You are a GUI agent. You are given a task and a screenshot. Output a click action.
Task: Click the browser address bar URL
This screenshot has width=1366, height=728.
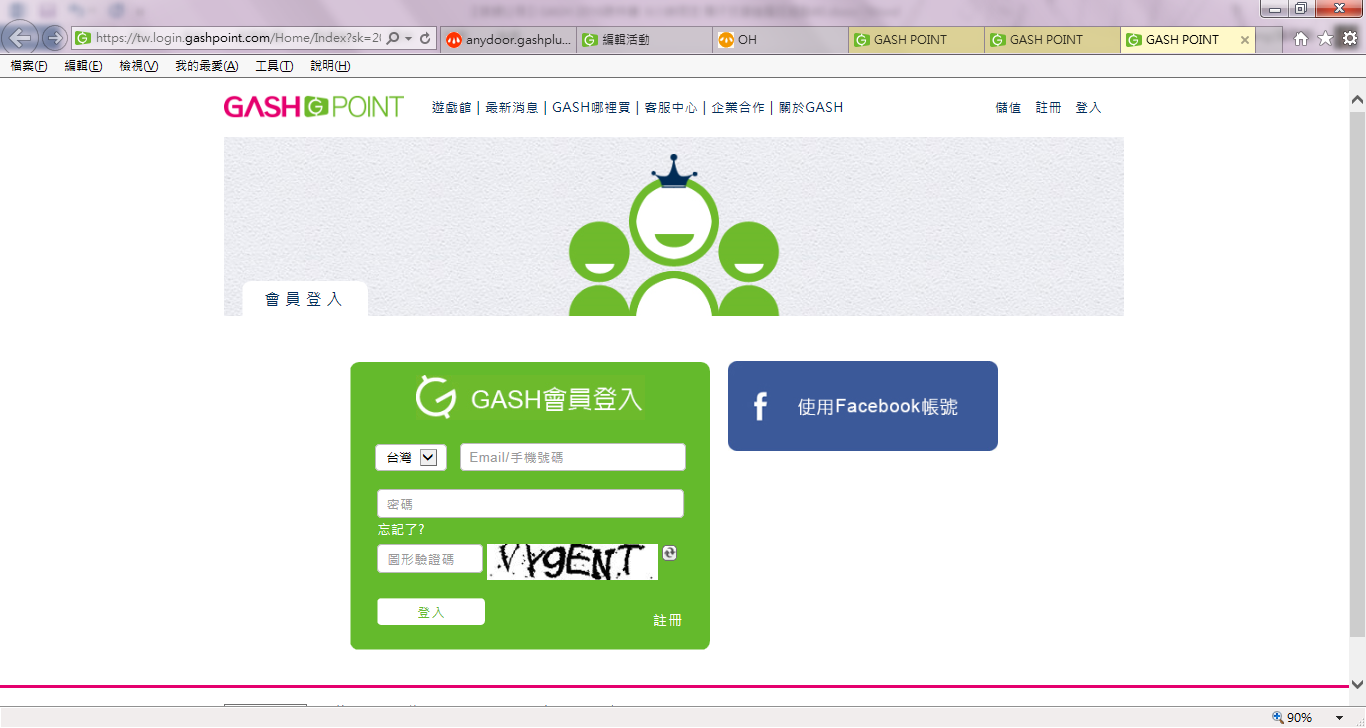pyautogui.click(x=238, y=39)
